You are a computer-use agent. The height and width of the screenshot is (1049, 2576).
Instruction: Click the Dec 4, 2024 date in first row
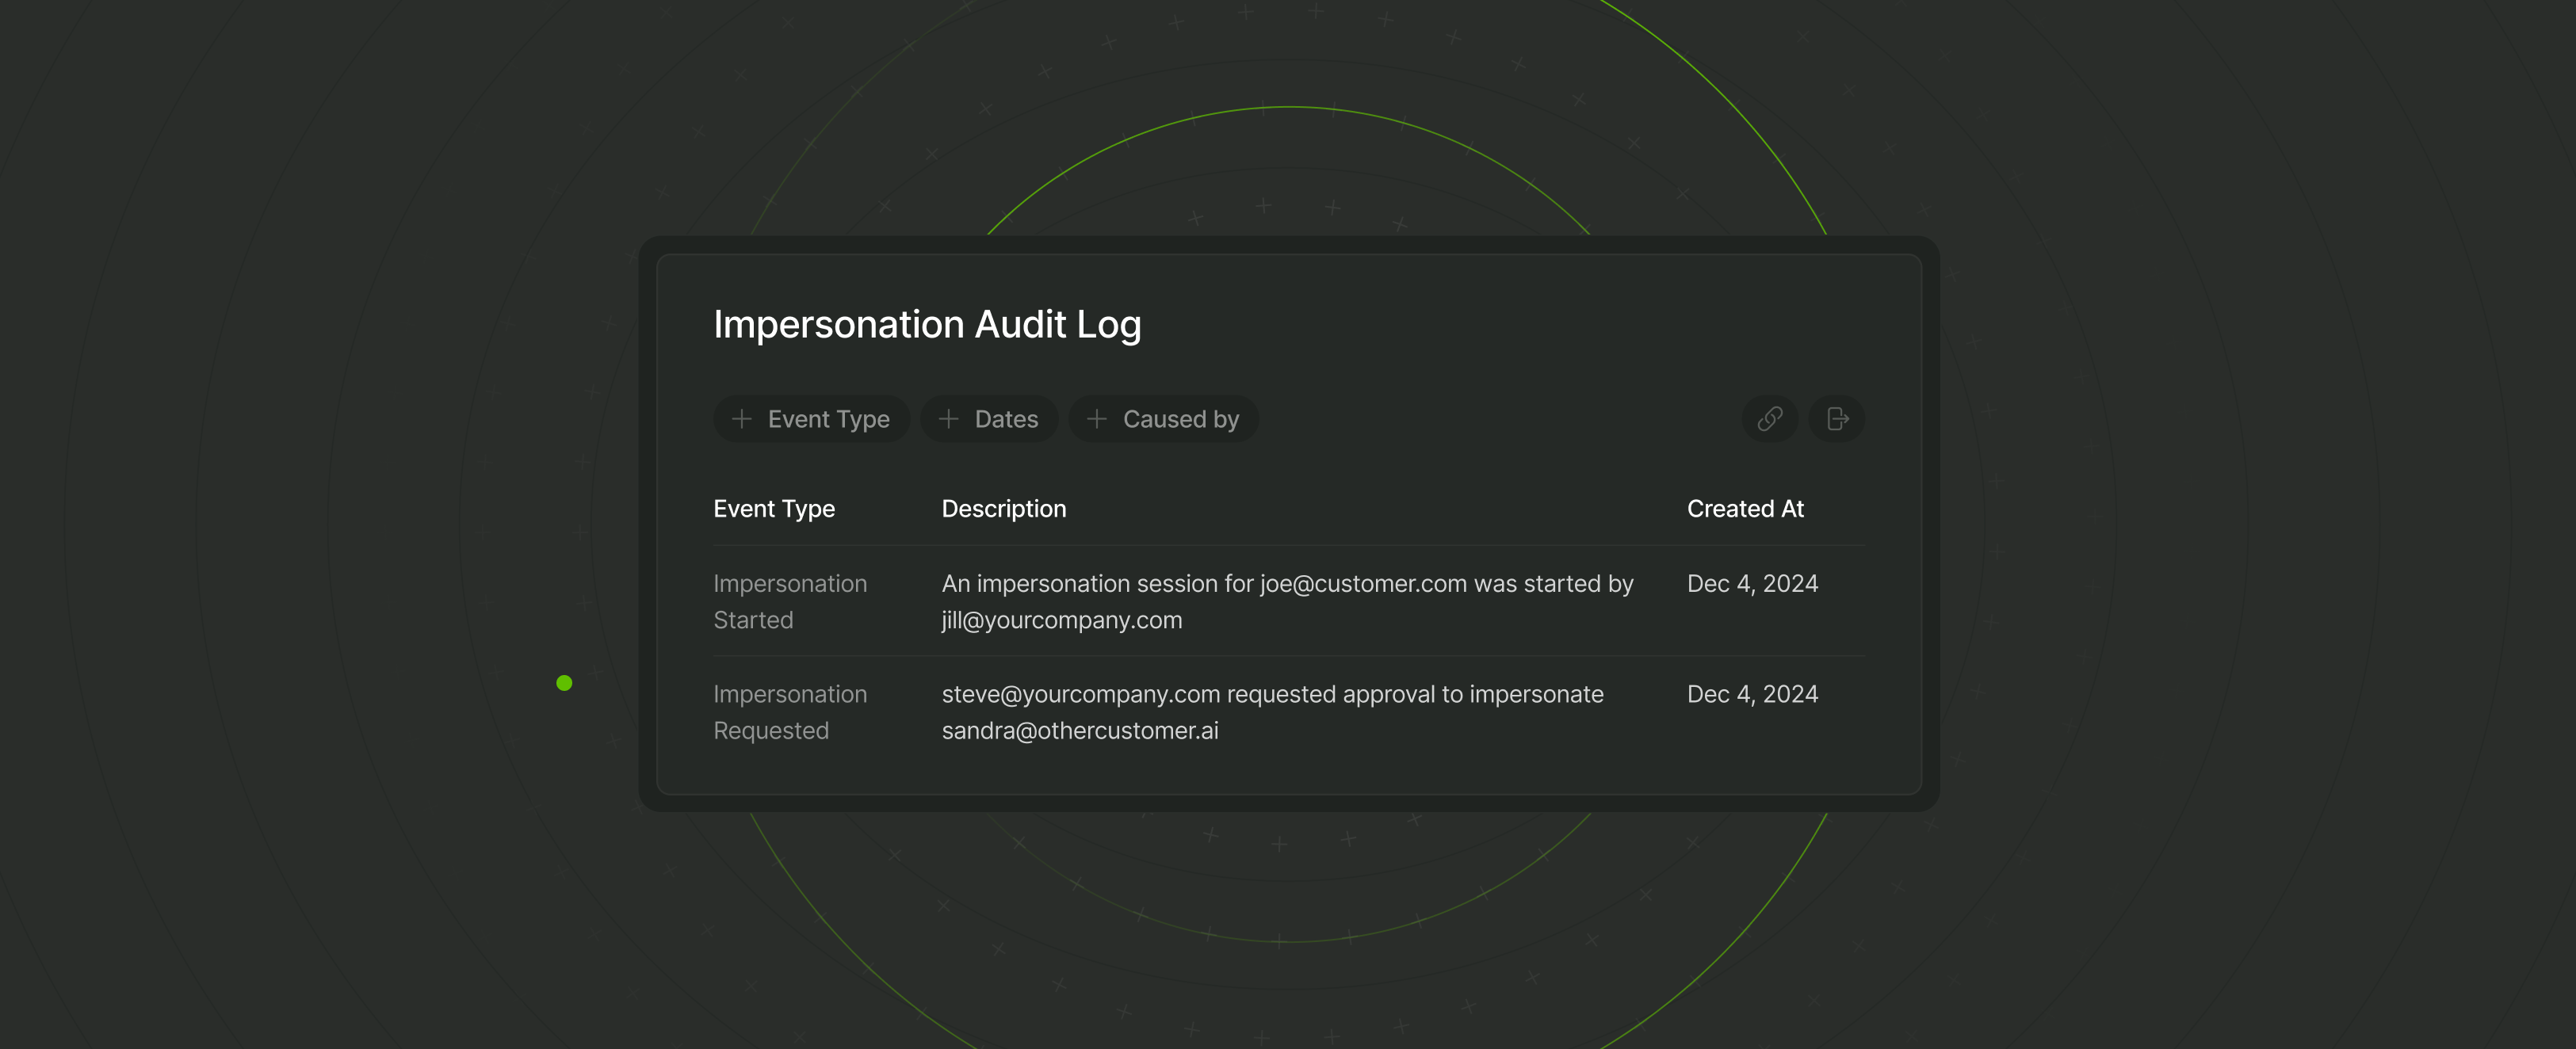click(1752, 583)
